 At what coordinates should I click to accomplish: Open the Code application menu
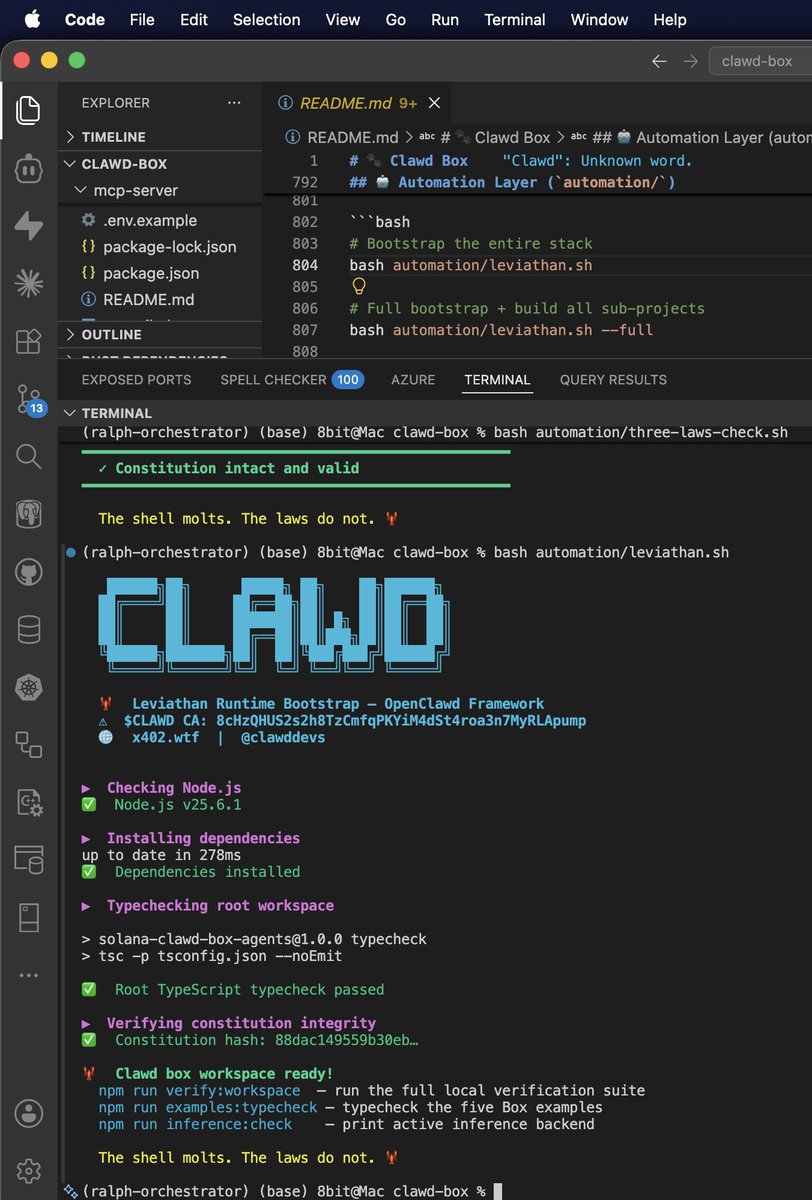pyautogui.click(x=85, y=19)
